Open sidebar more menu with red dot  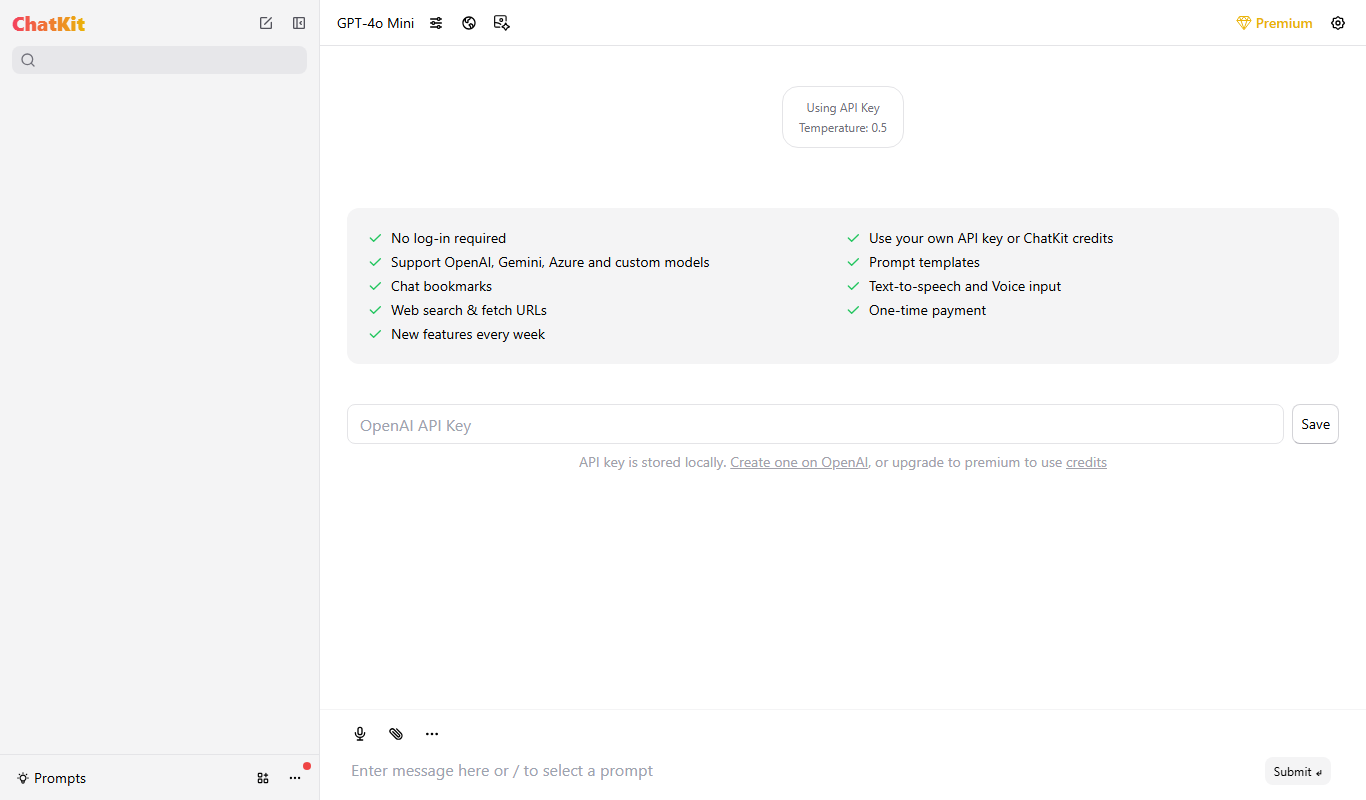pos(295,778)
